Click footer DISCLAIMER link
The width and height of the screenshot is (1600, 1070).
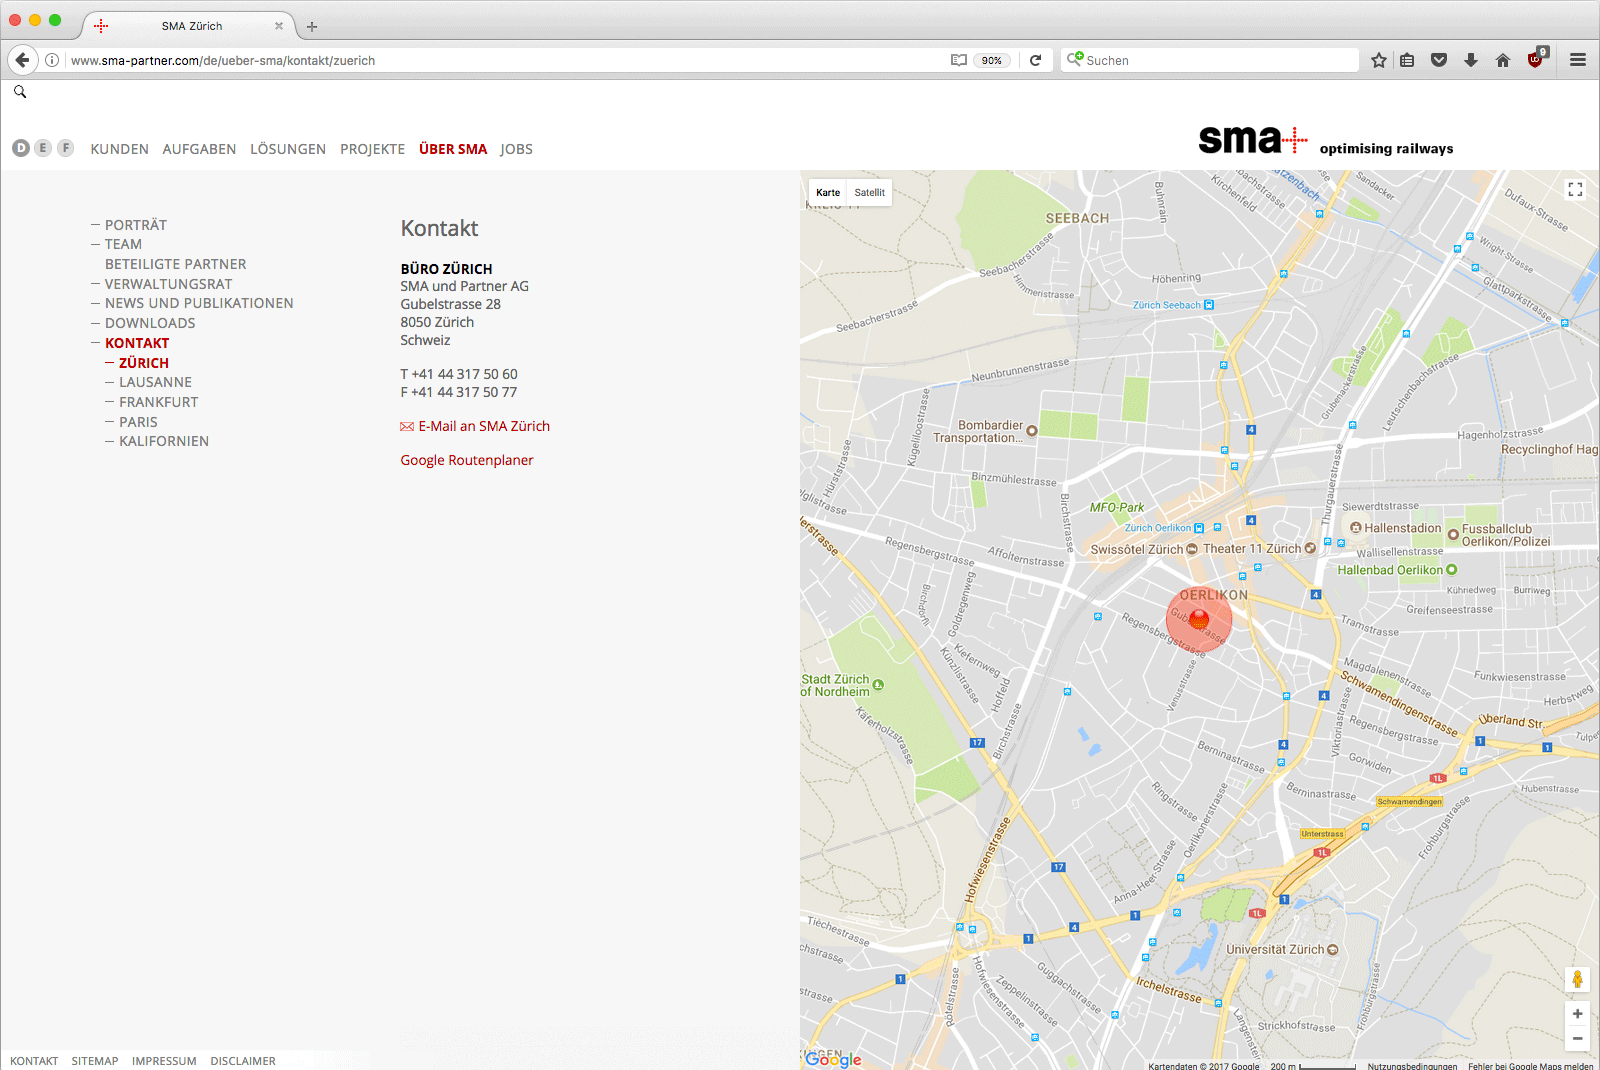243,1061
